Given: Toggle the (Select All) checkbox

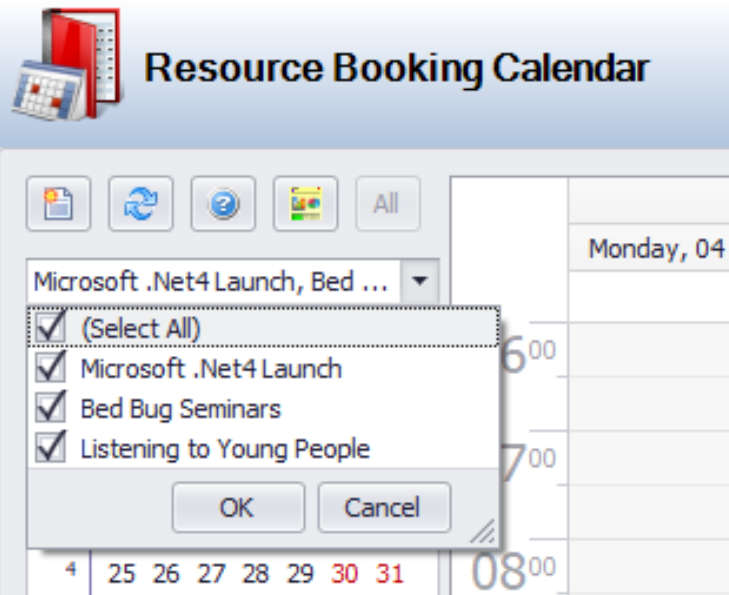Looking at the screenshot, I should pyautogui.click(x=50, y=328).
